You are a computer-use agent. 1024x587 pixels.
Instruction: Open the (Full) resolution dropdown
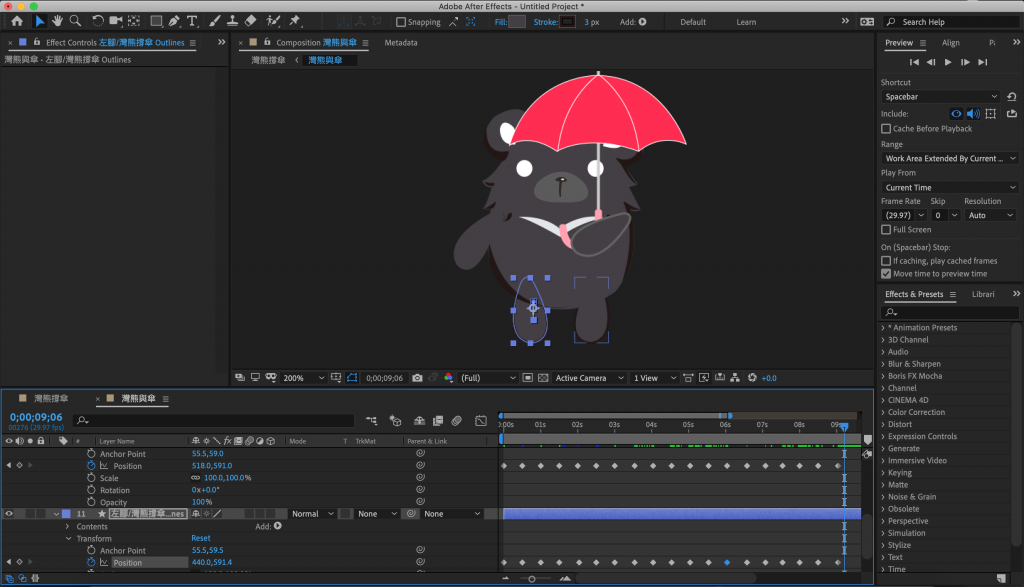pyautogui.click(x=488, y=378)
